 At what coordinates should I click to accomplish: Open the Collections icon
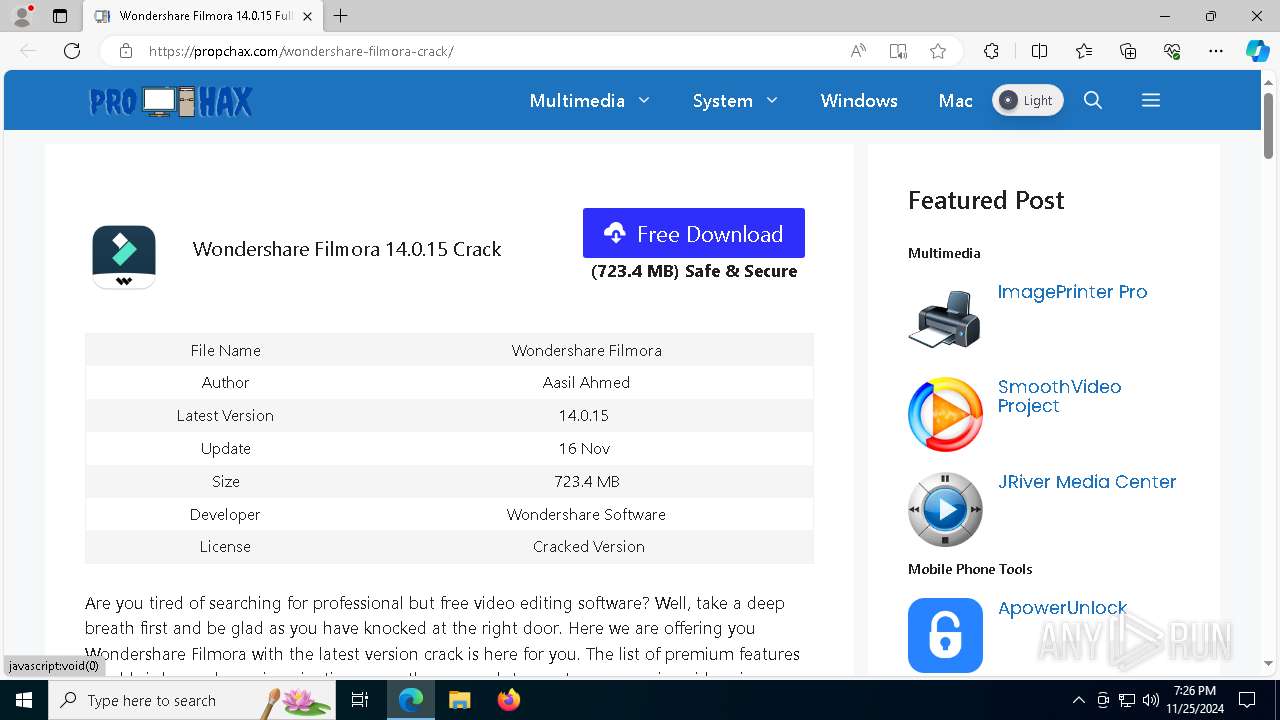click(1128, 51)
